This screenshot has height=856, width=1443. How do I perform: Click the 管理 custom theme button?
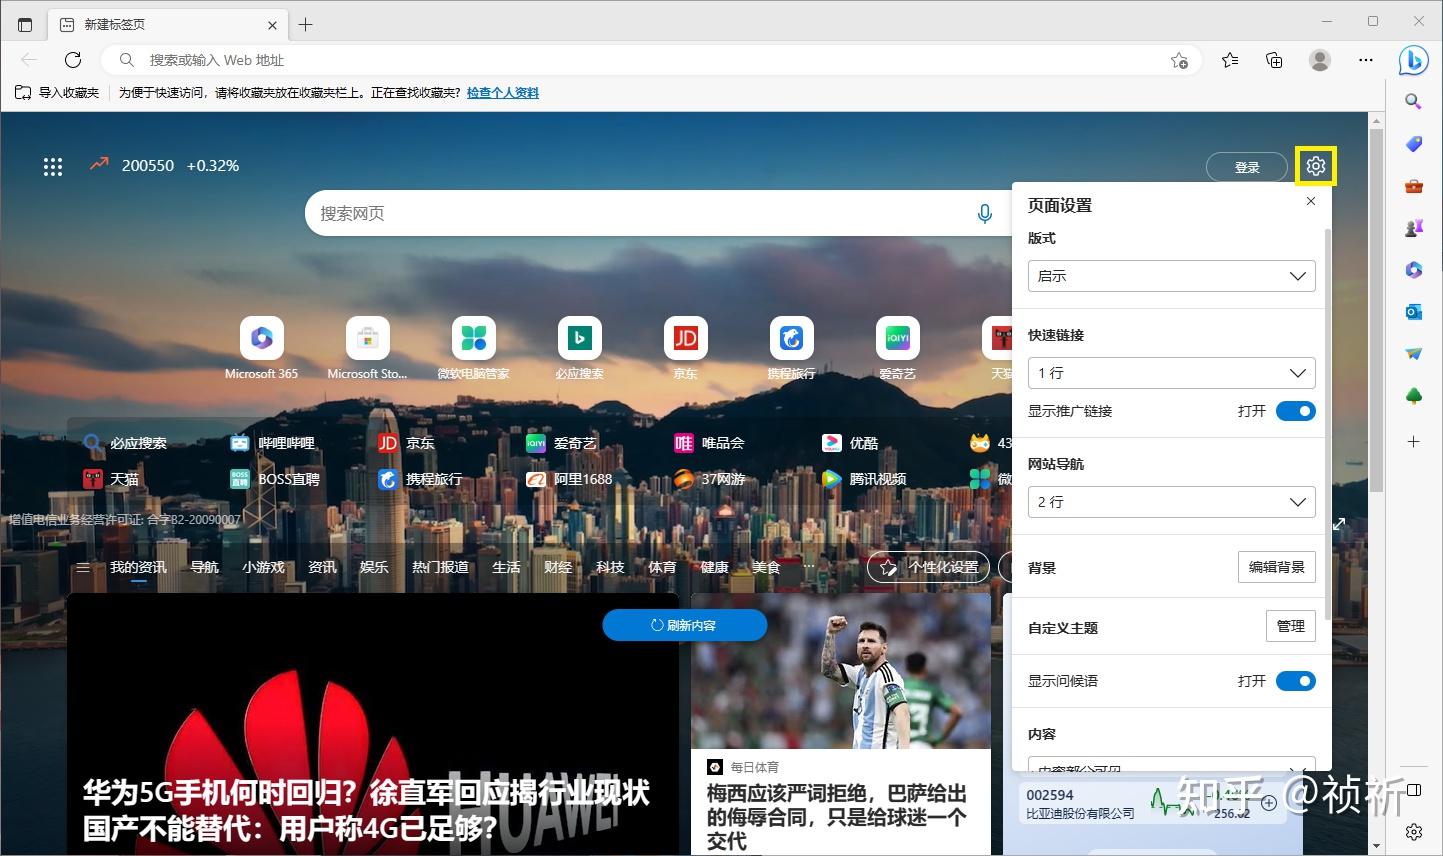1291,626
